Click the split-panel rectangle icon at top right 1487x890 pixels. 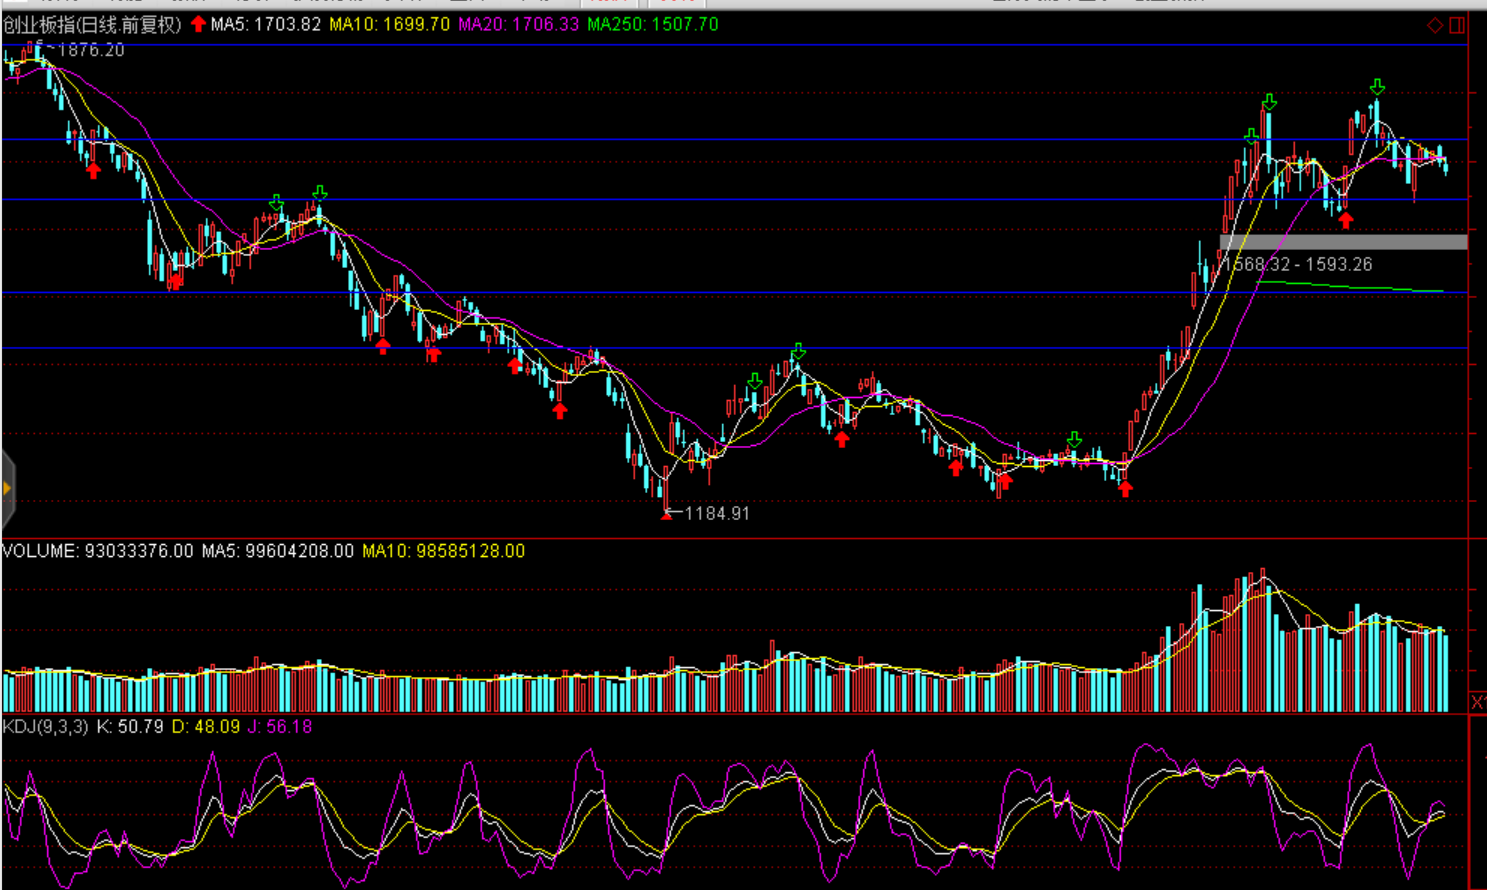coord(1457,25)
